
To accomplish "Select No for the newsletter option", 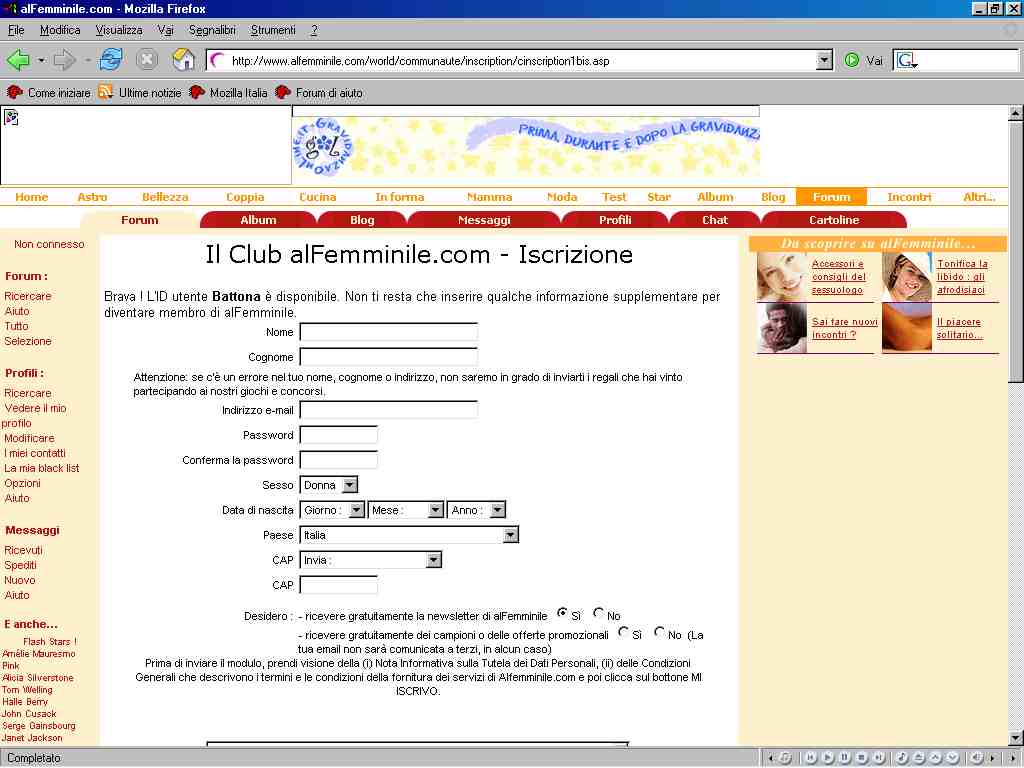I will coord(598,613).
